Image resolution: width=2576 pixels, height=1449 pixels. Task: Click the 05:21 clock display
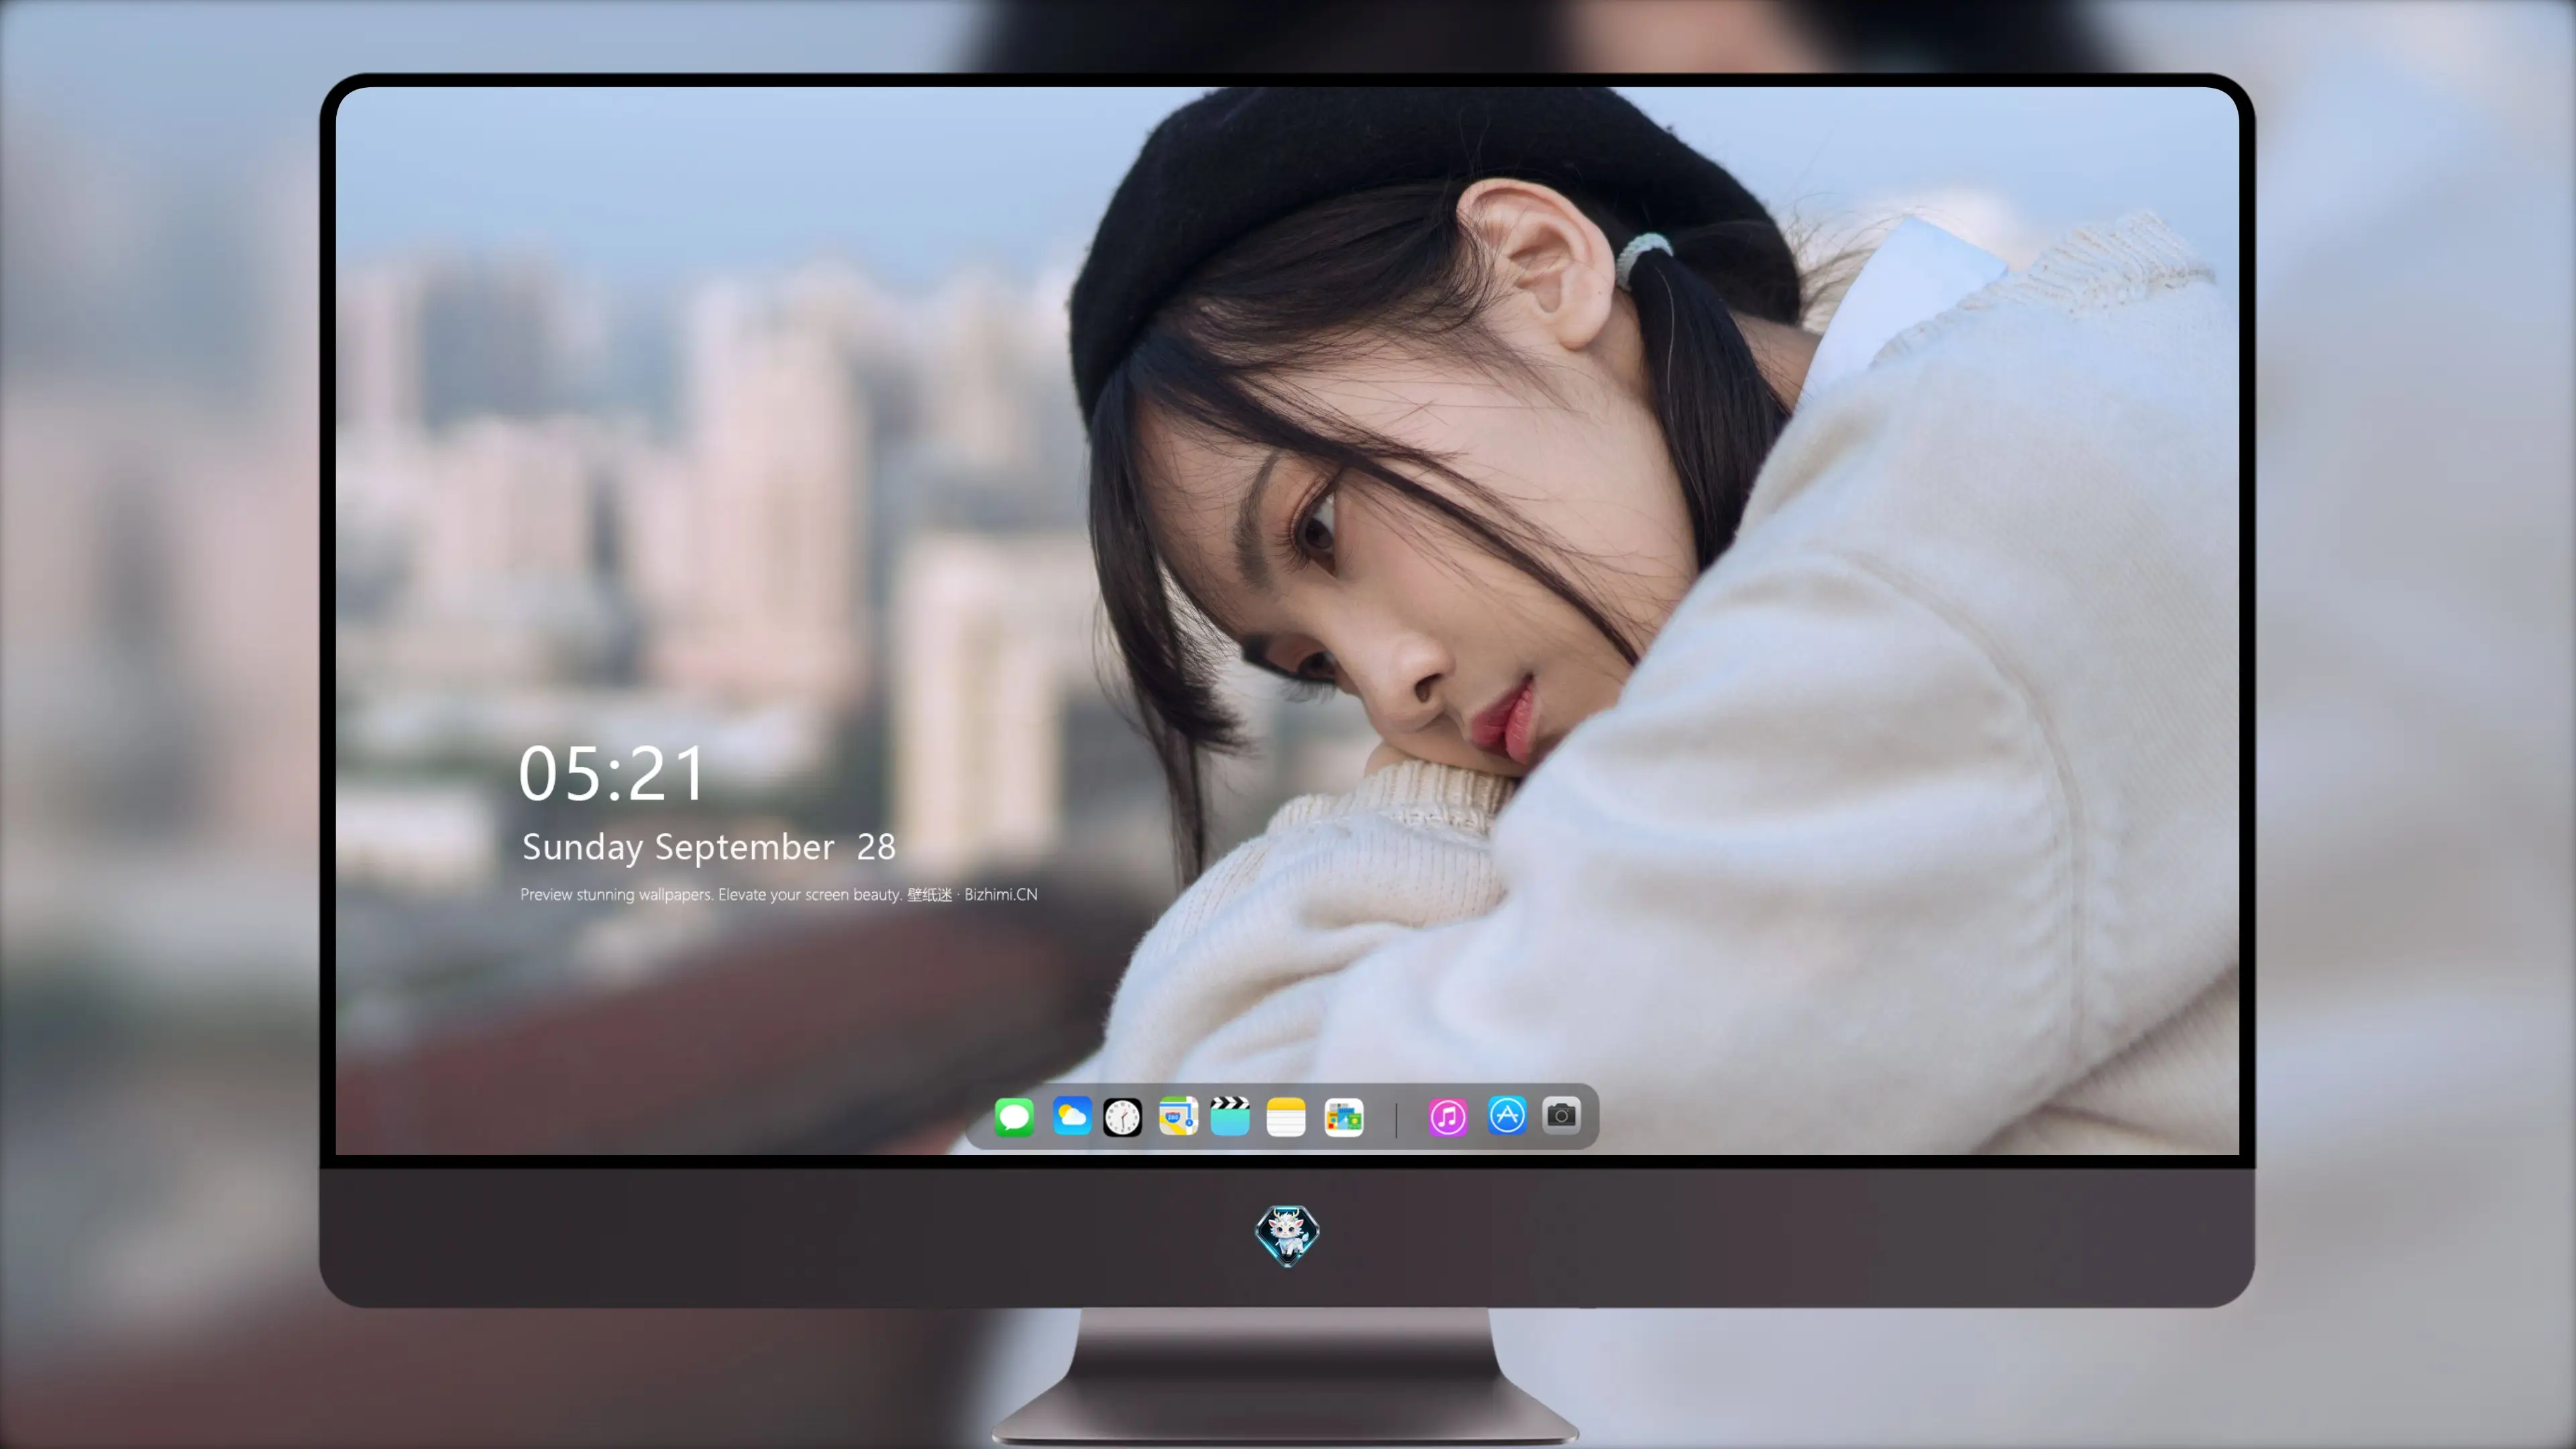tap(612, 774)
